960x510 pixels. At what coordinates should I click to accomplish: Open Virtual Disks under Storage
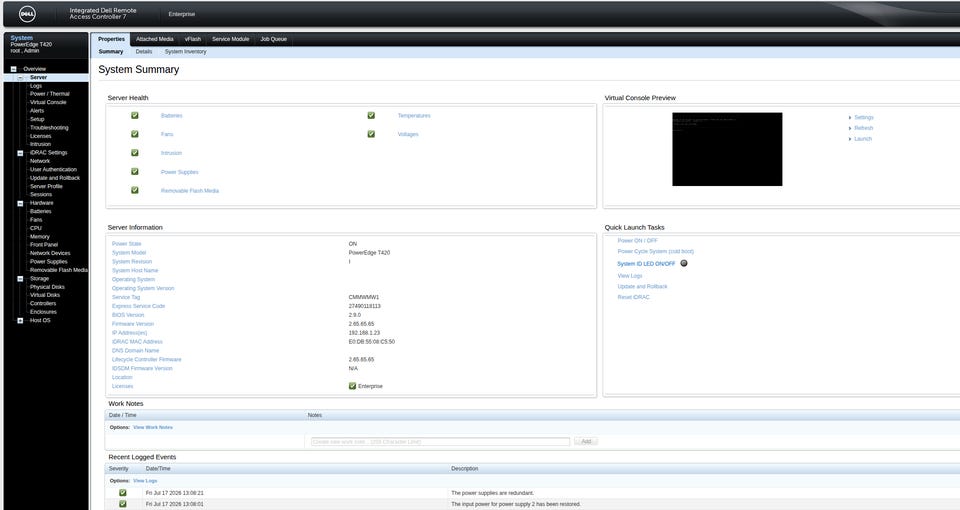click(45, 294)
